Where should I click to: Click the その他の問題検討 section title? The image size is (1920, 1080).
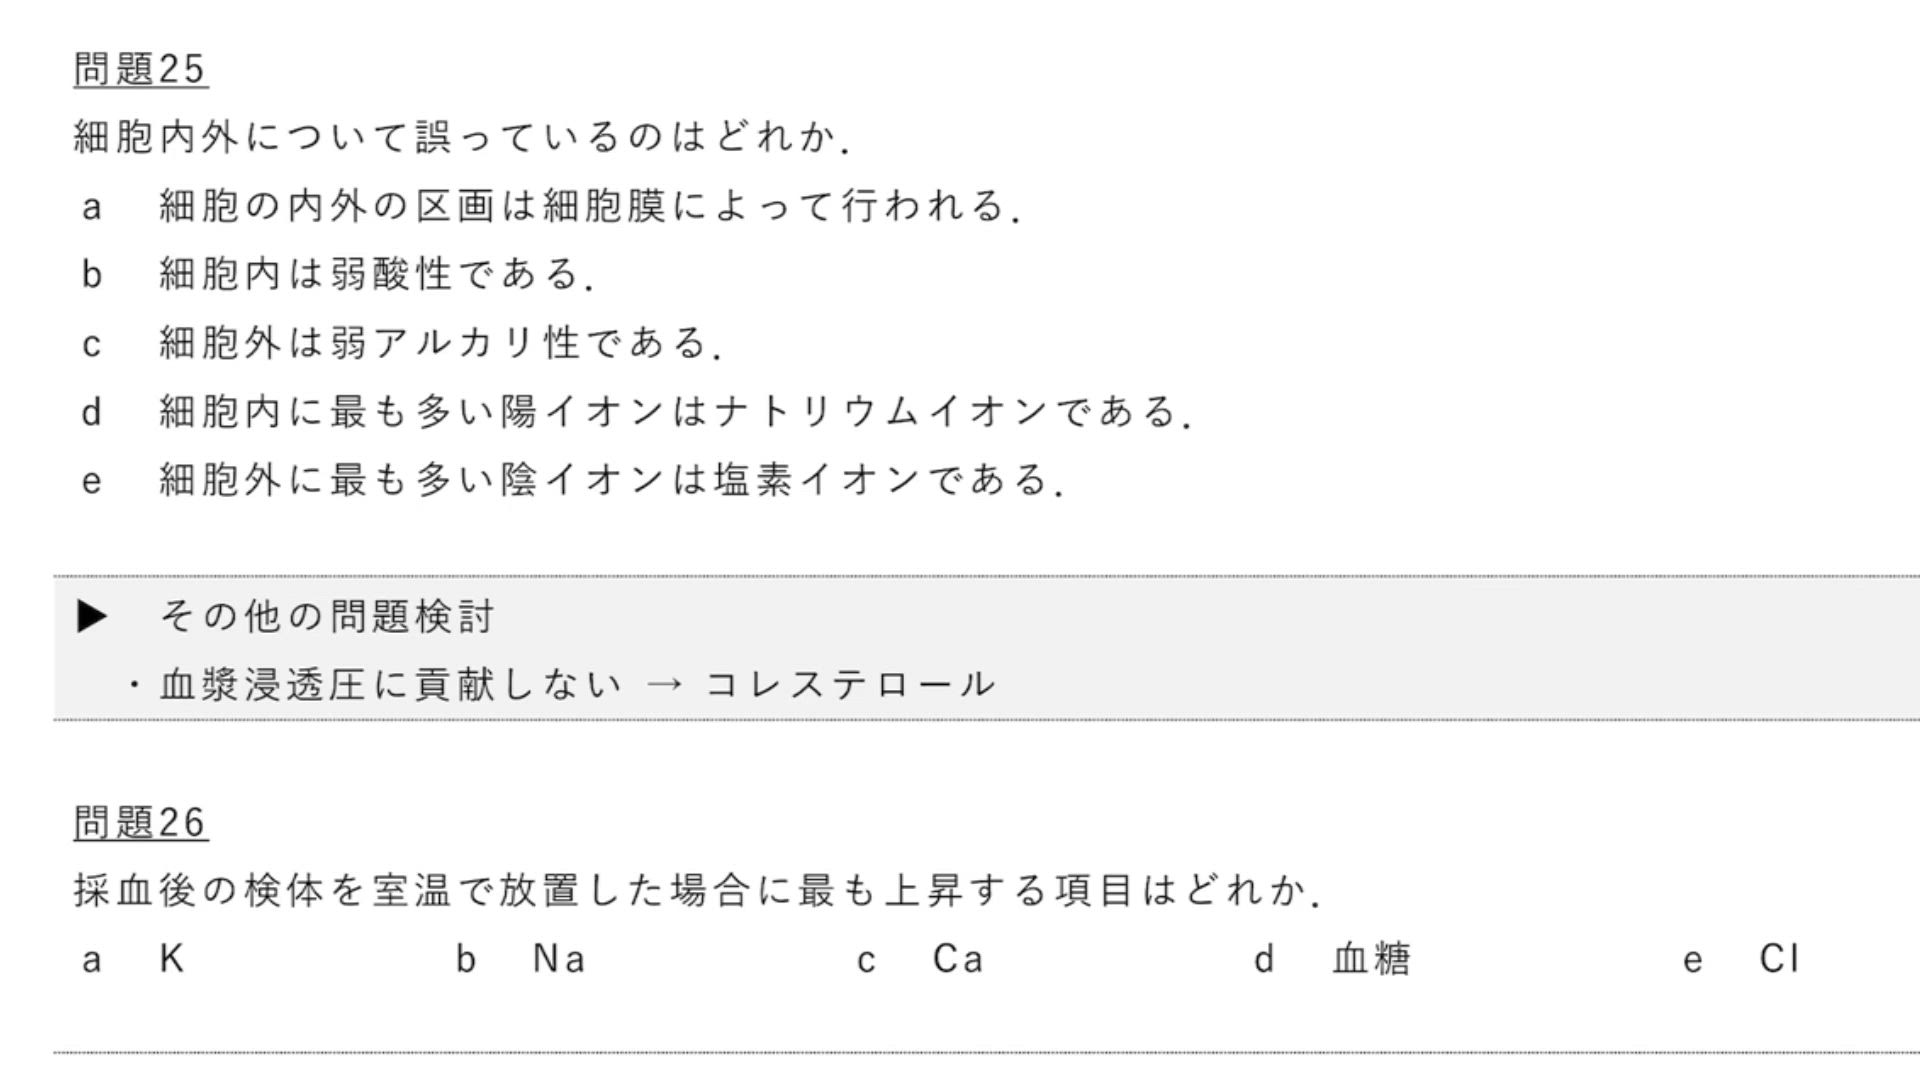(327, 617)
